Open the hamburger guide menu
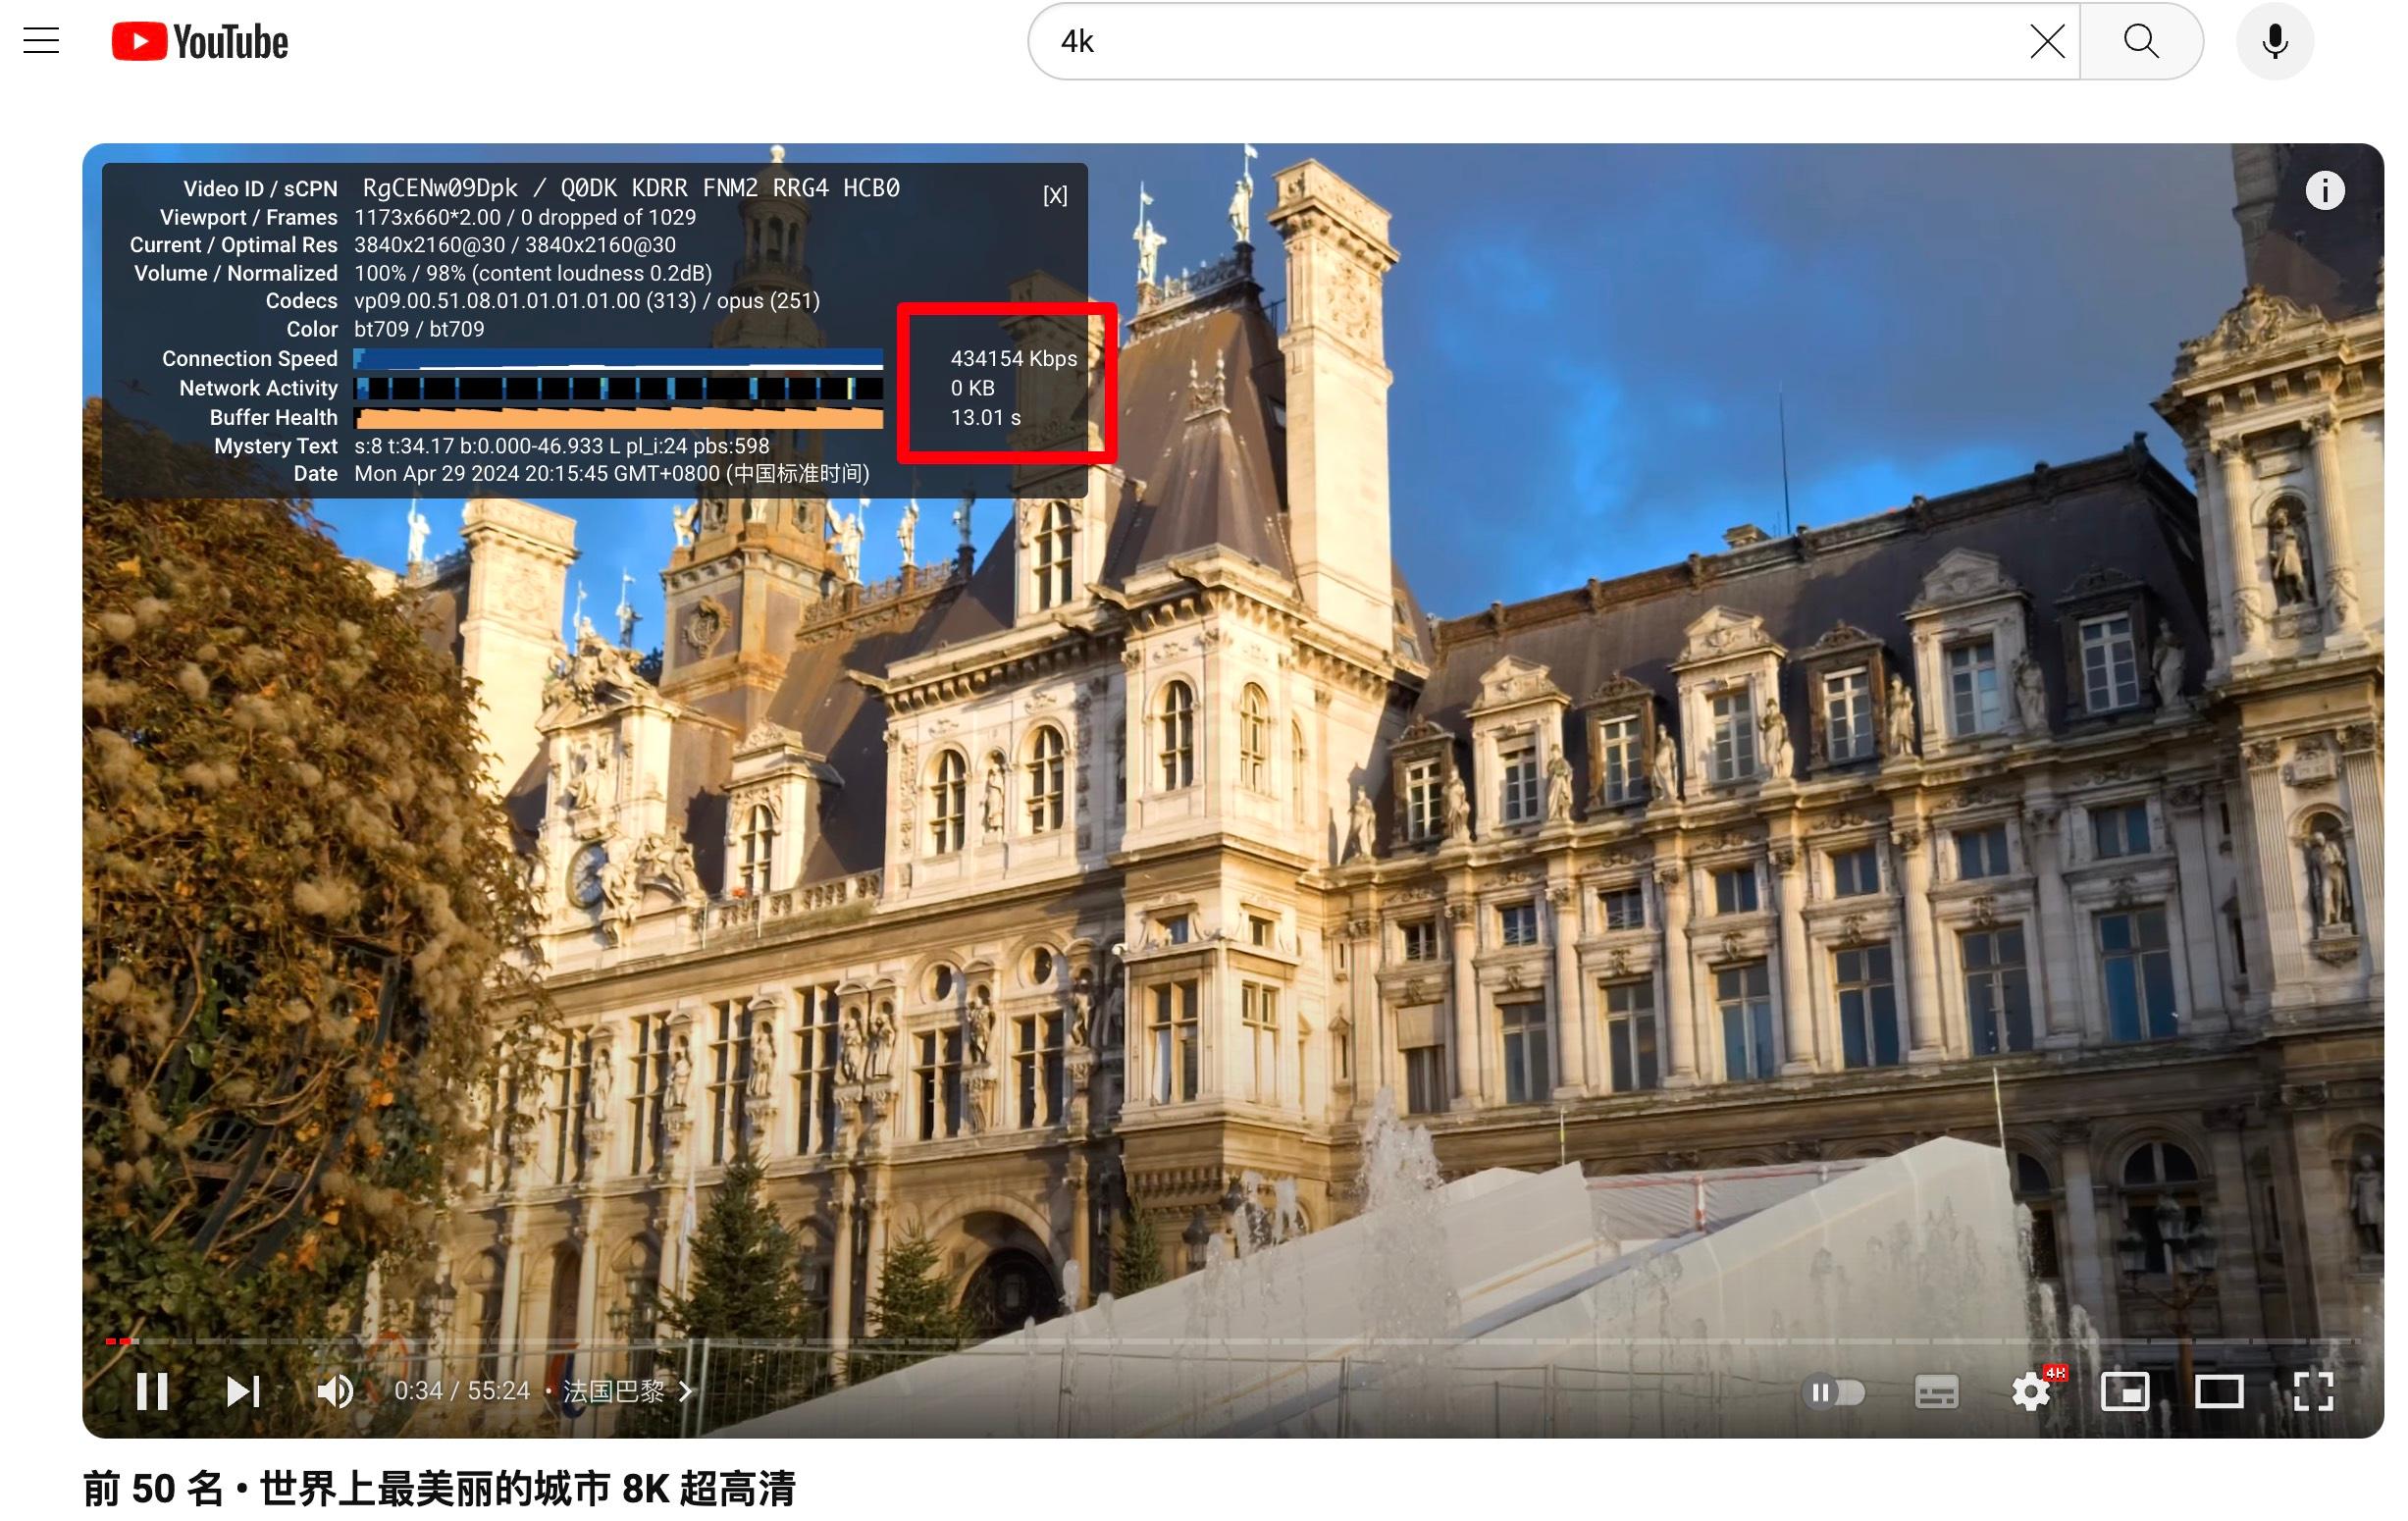This screenshot has height=1521, width=2408. (41, 41)
